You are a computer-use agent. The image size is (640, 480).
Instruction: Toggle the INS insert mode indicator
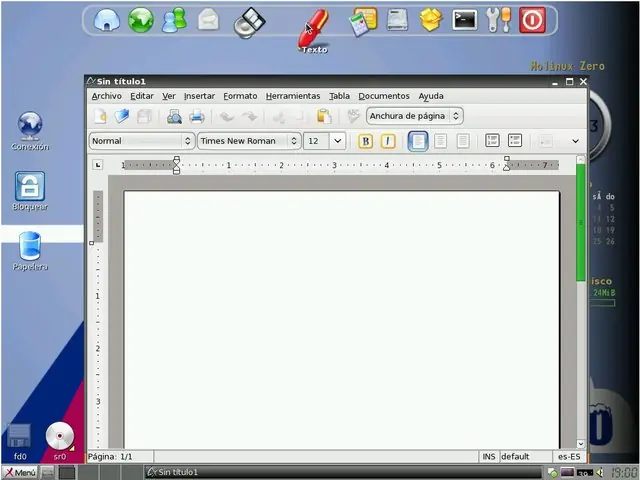click(489, 457)
